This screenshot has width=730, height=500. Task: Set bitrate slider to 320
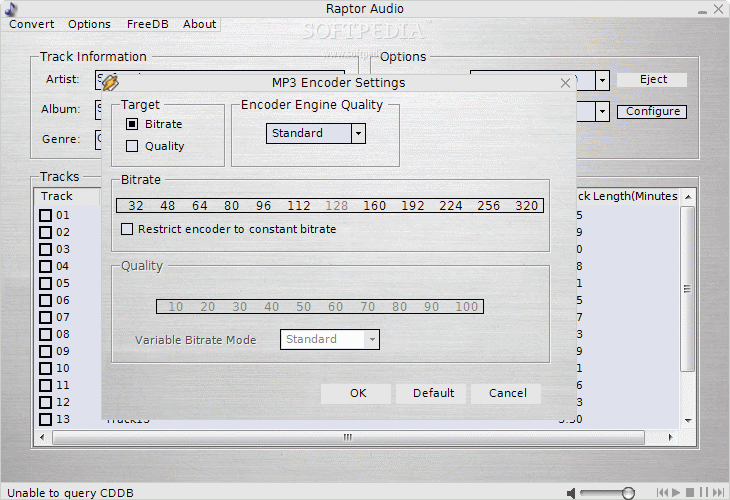click(x=527, y=206)
